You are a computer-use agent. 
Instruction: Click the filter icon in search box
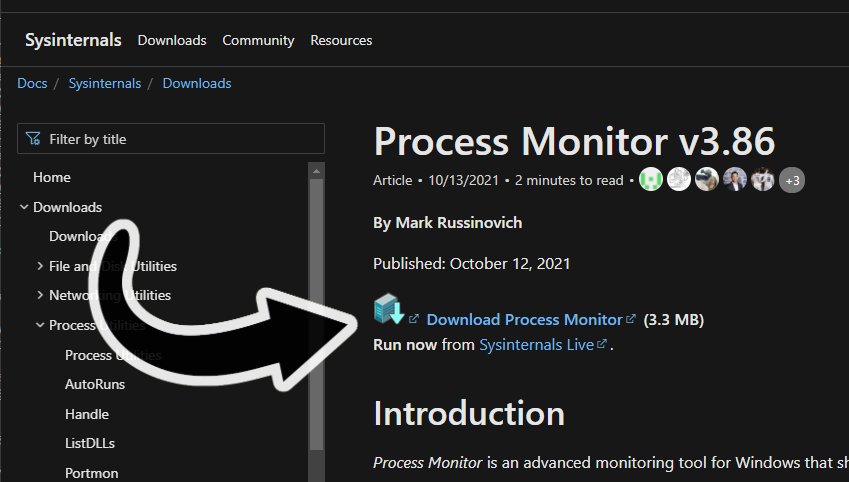tap(34, 139)
